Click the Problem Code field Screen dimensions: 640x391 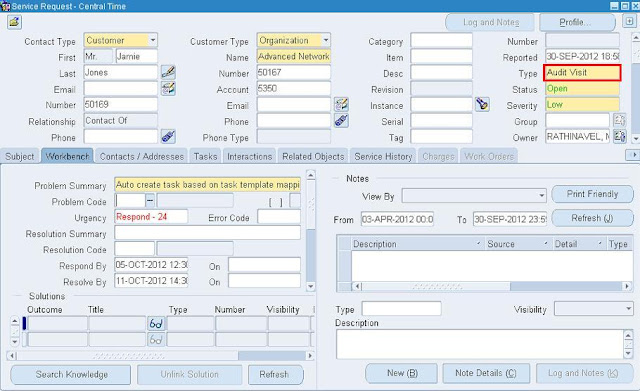(130, 200)
